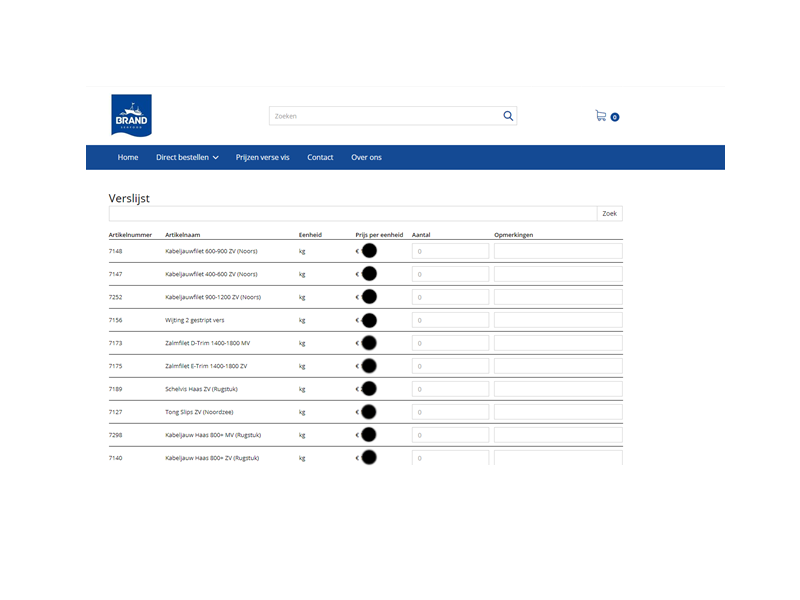Viewport: 800px width, 600px height.
Task: Focus the Verslijst filter field
Action: coord(353,213)
